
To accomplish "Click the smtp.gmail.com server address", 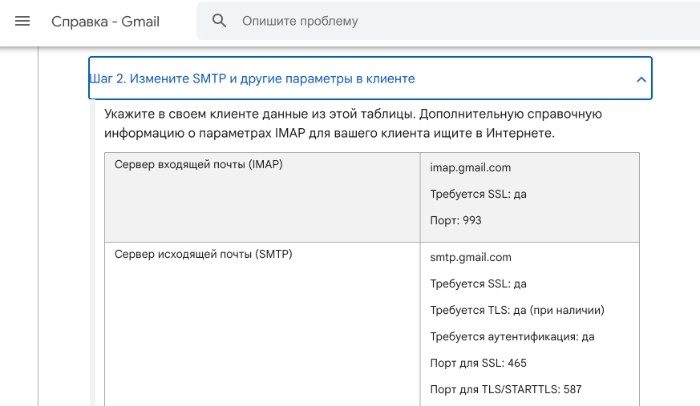I will point(471,257).
